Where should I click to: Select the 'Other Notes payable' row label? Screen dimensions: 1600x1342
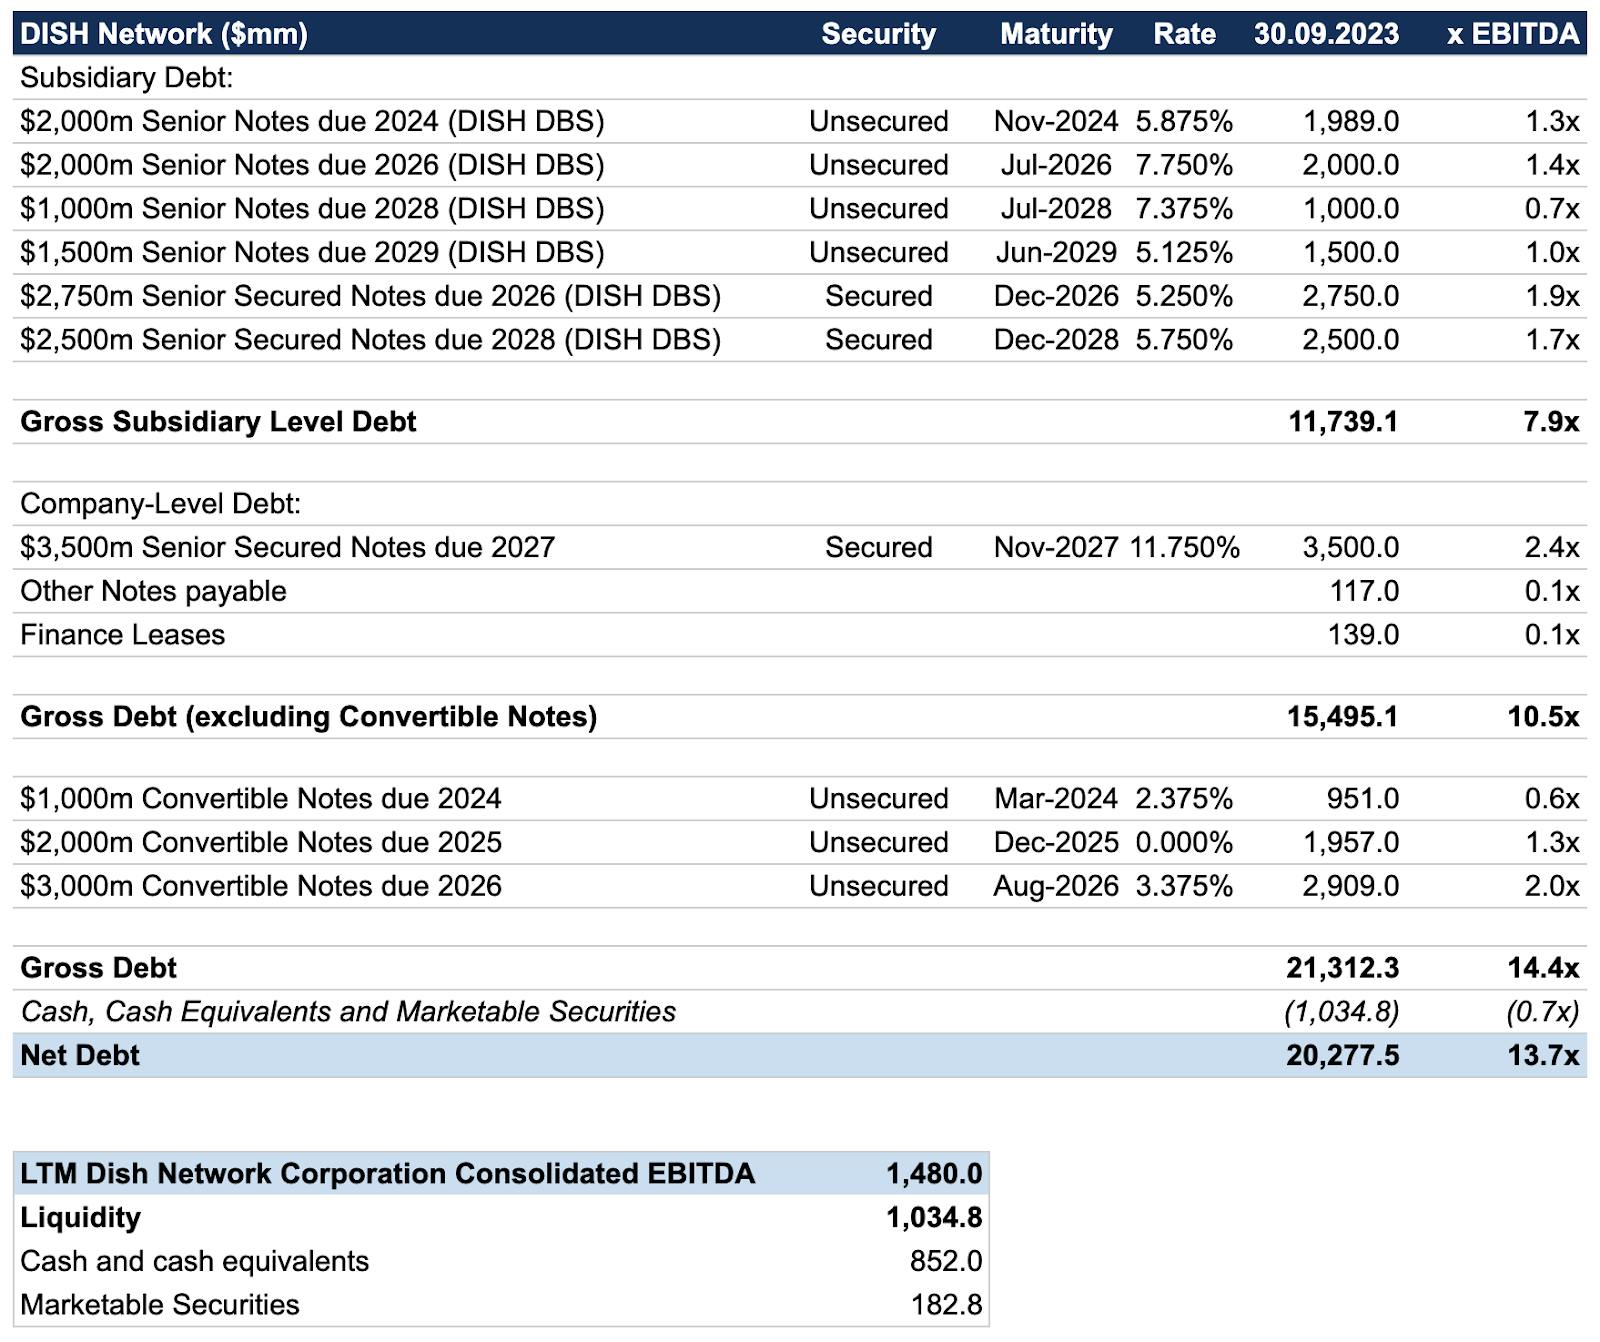[153, 591]
